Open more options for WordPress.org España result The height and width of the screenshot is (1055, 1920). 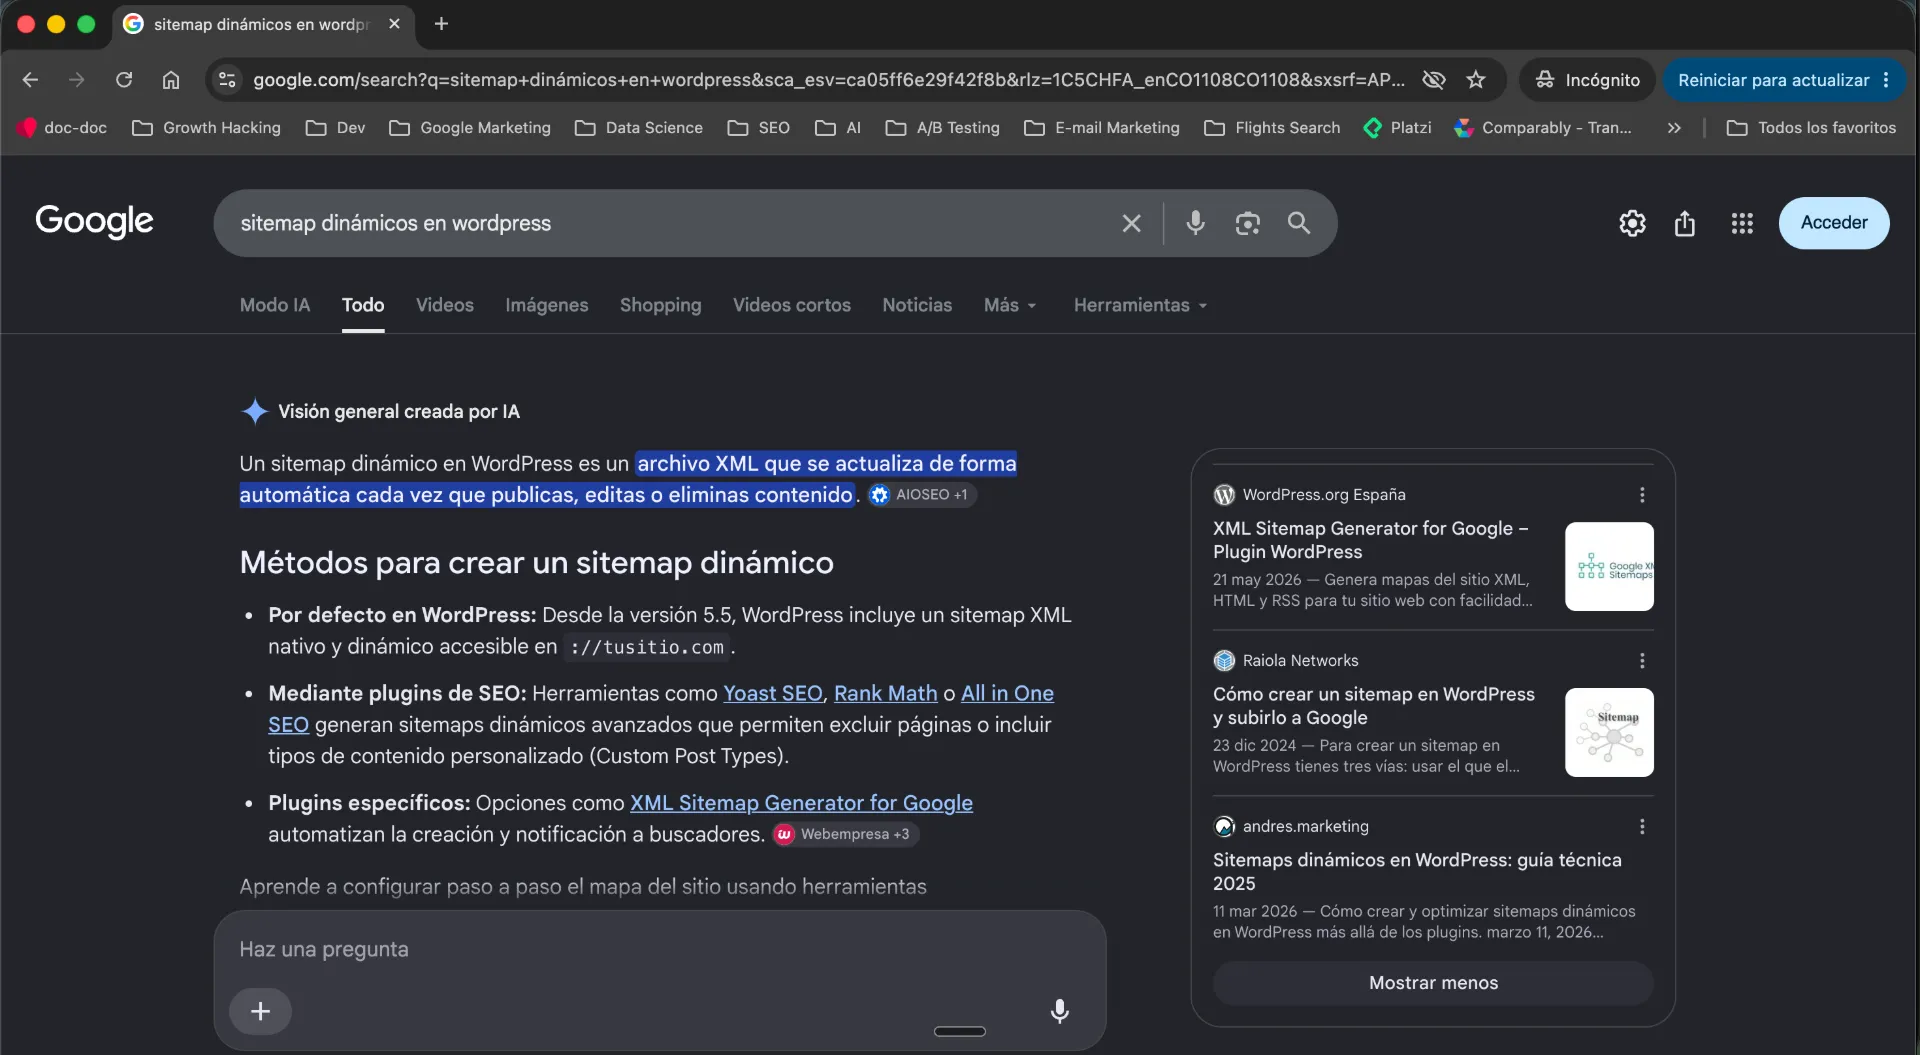point(1641,495)
